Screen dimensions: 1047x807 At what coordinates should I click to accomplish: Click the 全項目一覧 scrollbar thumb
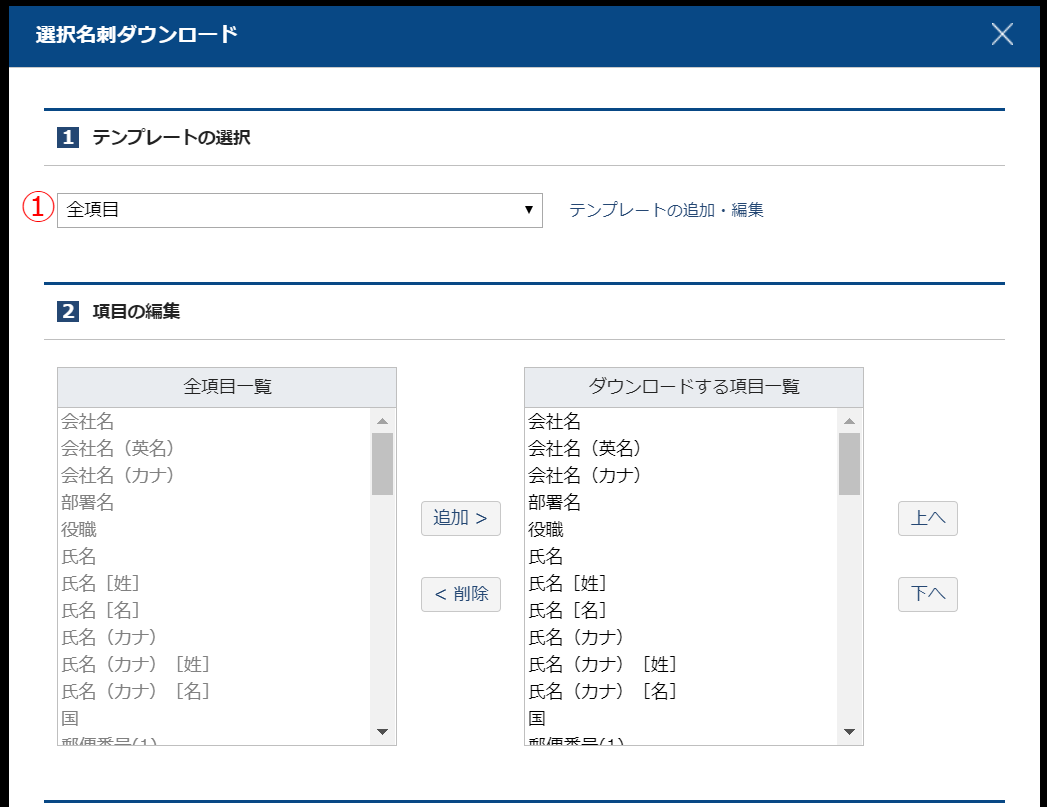382,463
